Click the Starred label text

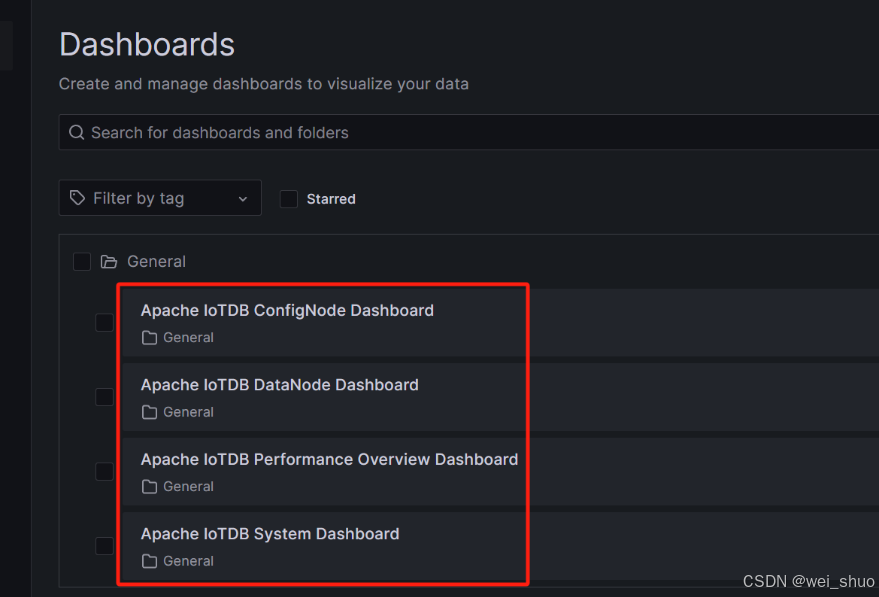point(331,199)
